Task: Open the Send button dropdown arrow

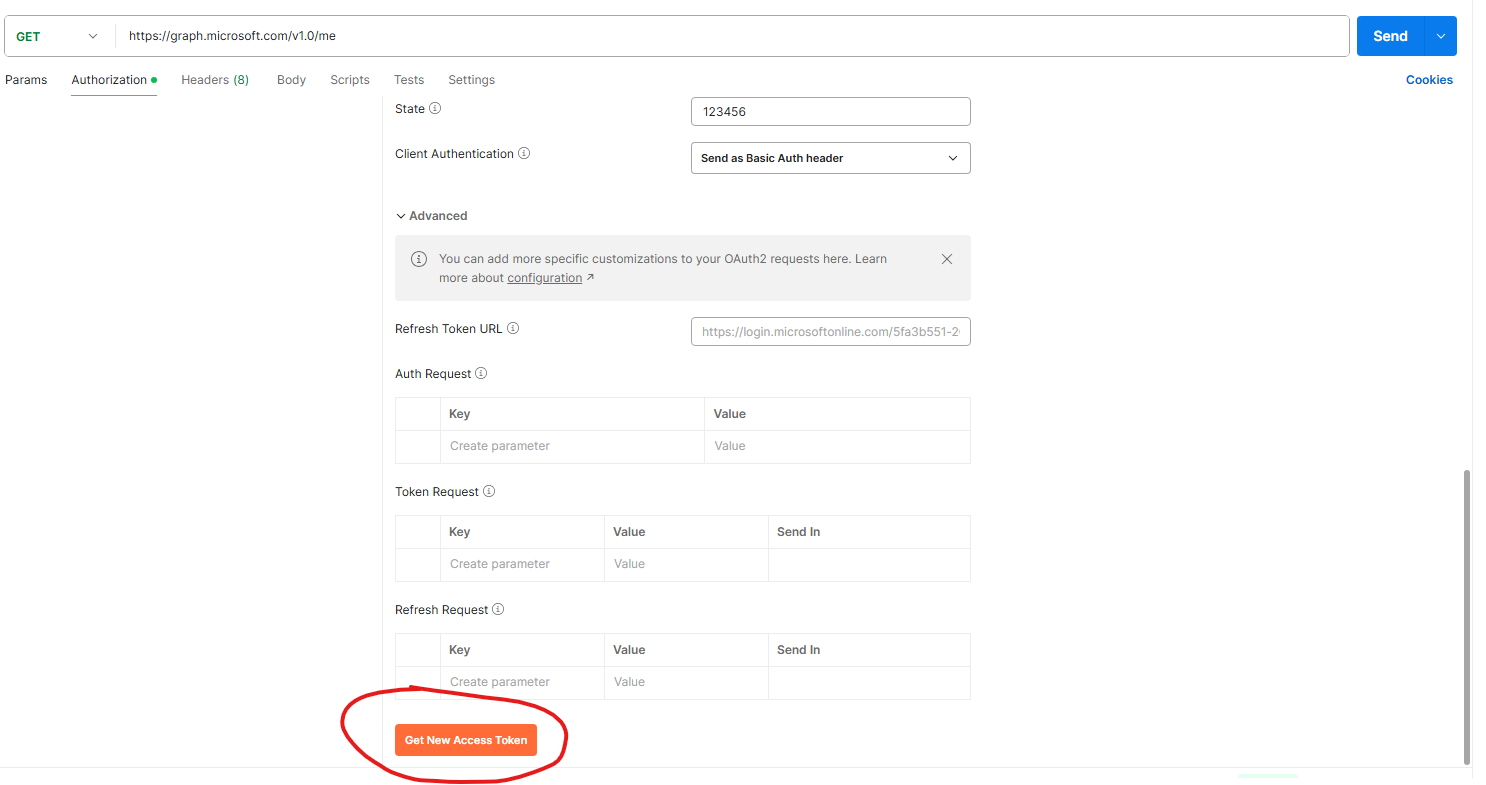Action: pyautogui.click(x=1441, y=35)
